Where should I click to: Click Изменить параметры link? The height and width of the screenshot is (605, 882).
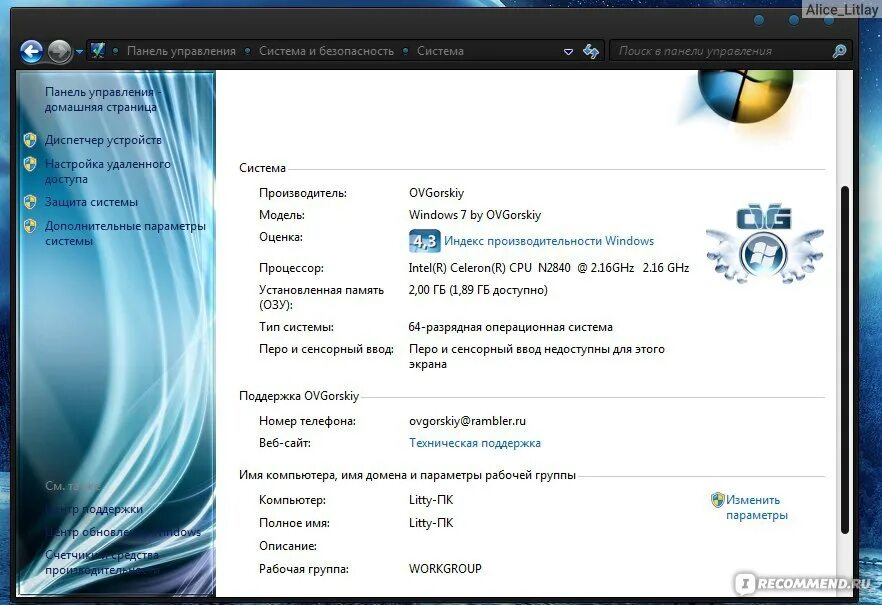point(757,507)
